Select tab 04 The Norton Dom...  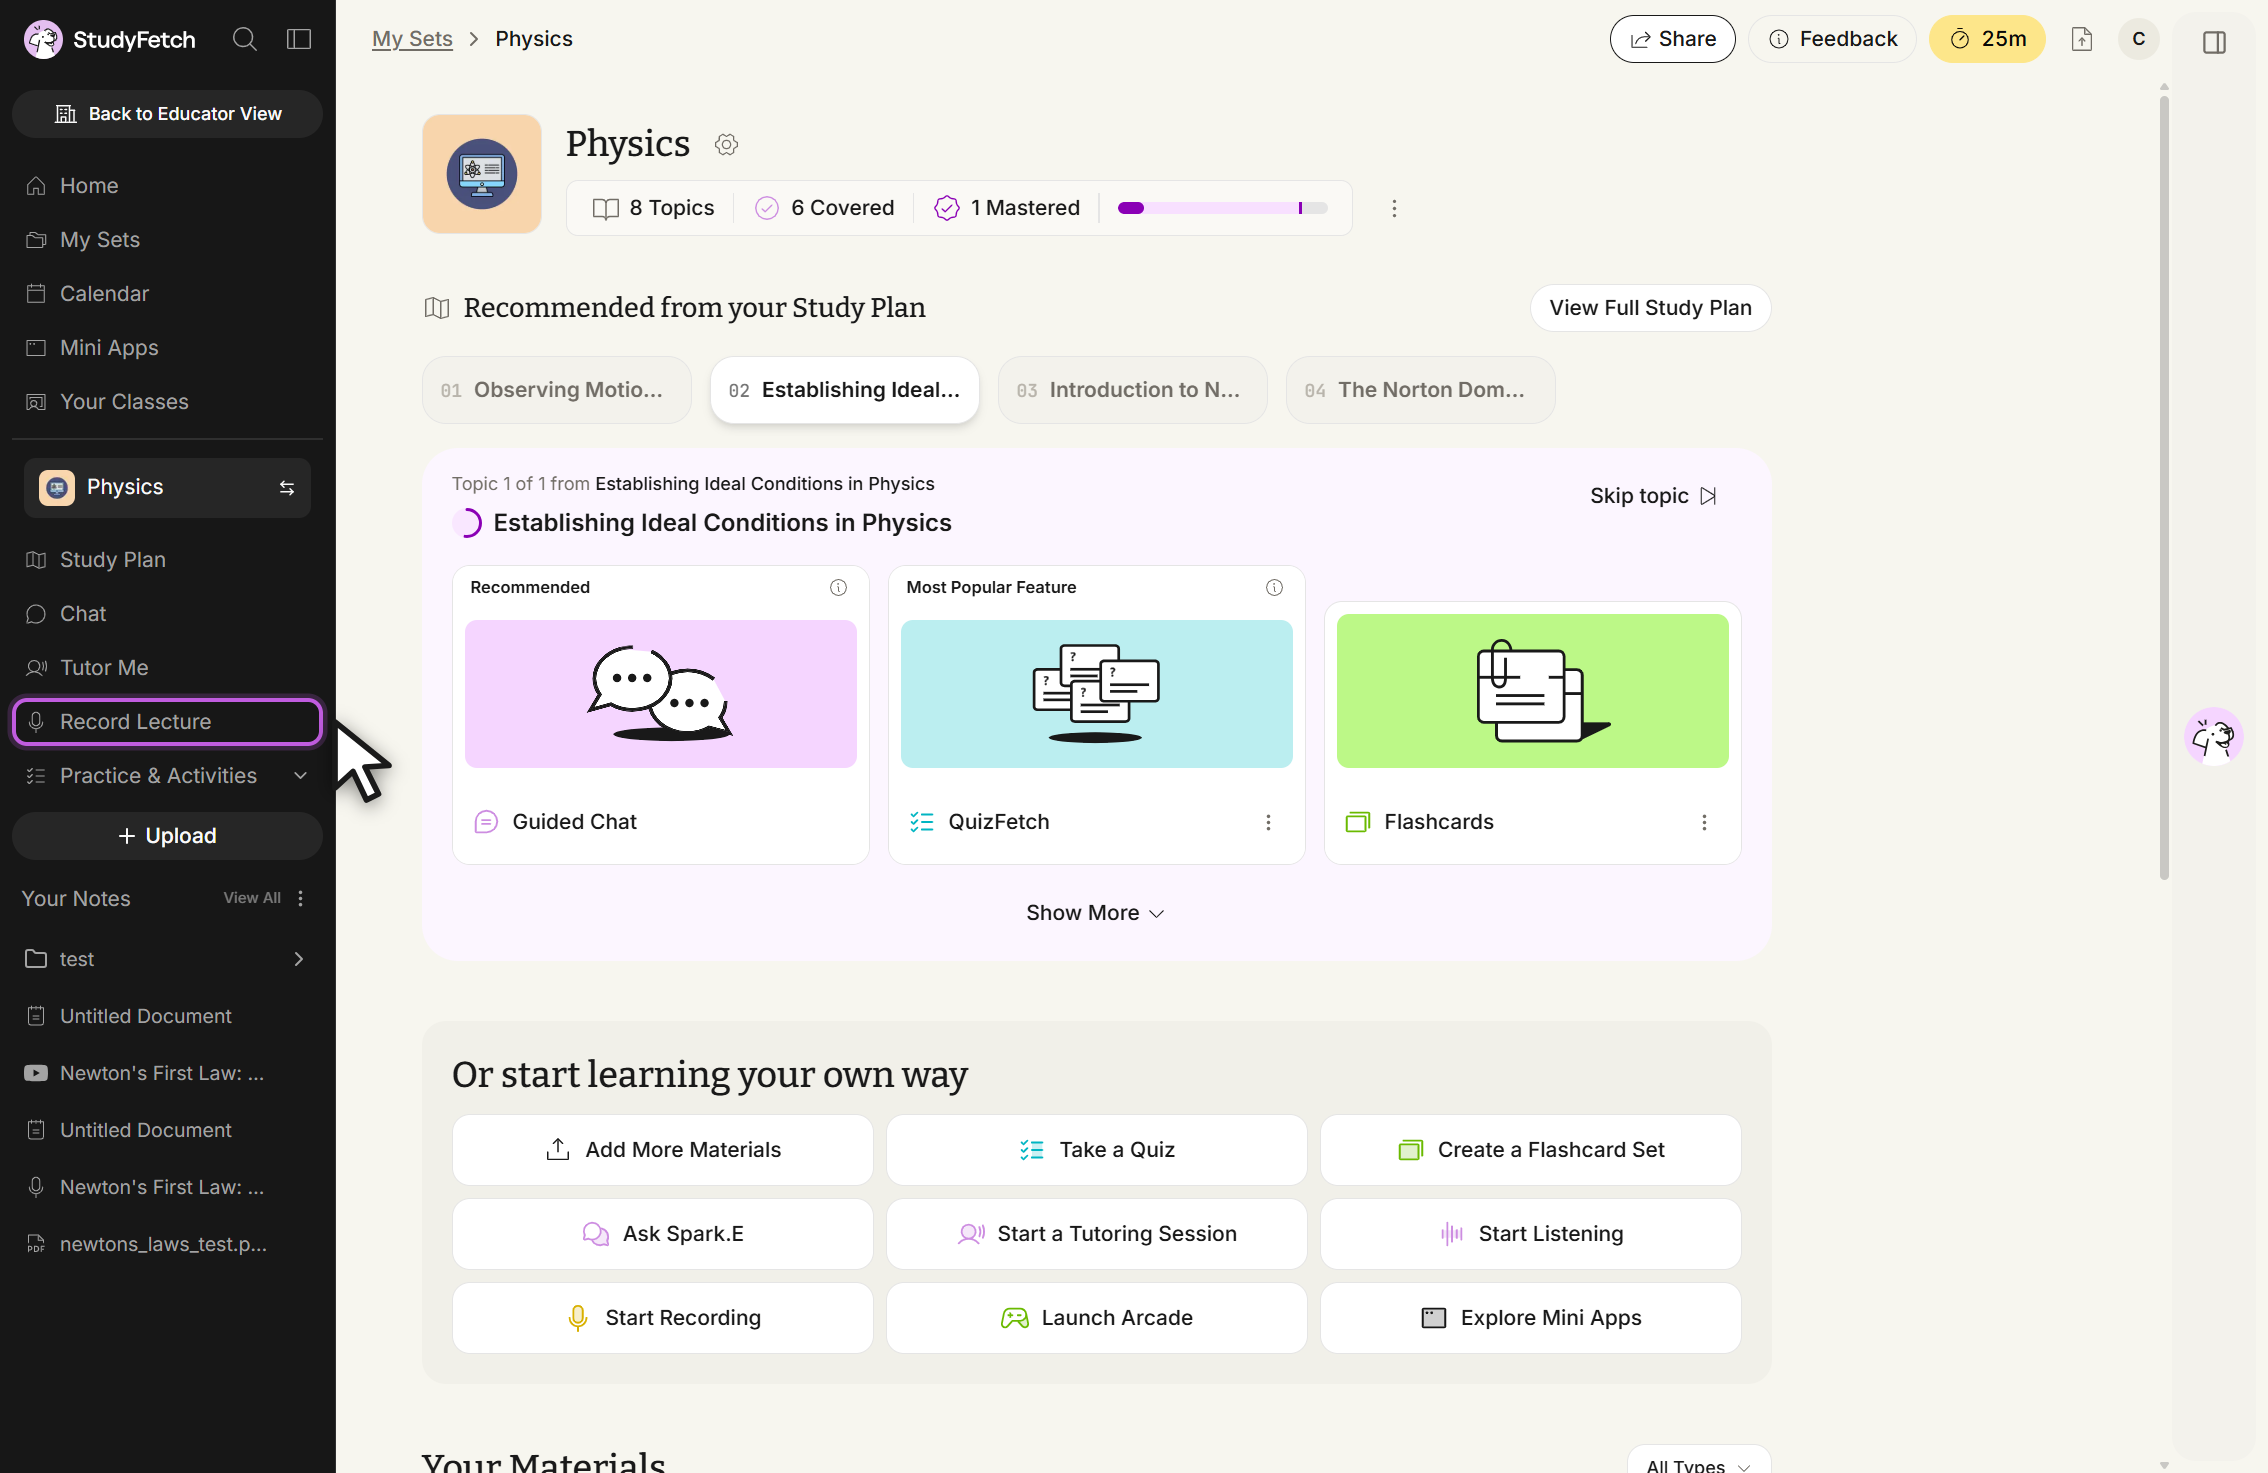1421,390
